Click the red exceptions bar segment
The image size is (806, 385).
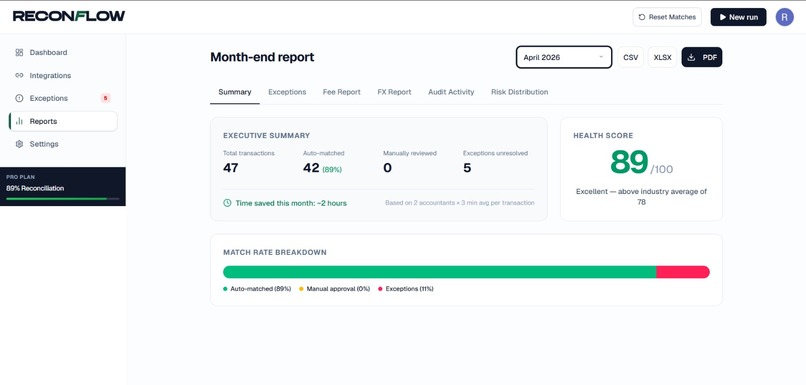pyautogui.click(x=683, y=272)
